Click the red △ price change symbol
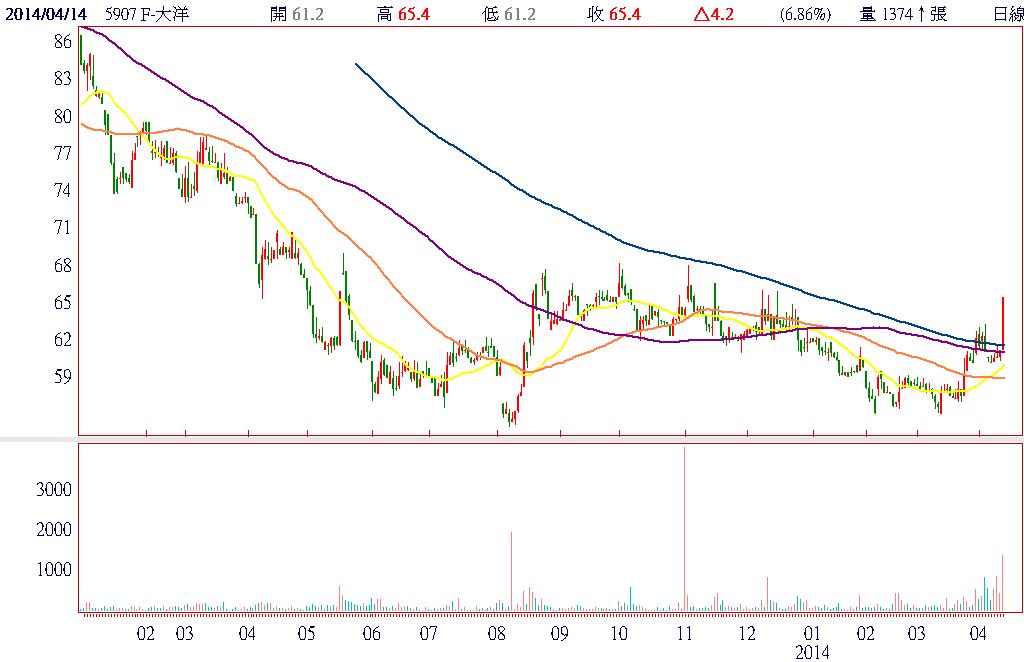This screenshot has height=662, width=1024. coord(699,14)
